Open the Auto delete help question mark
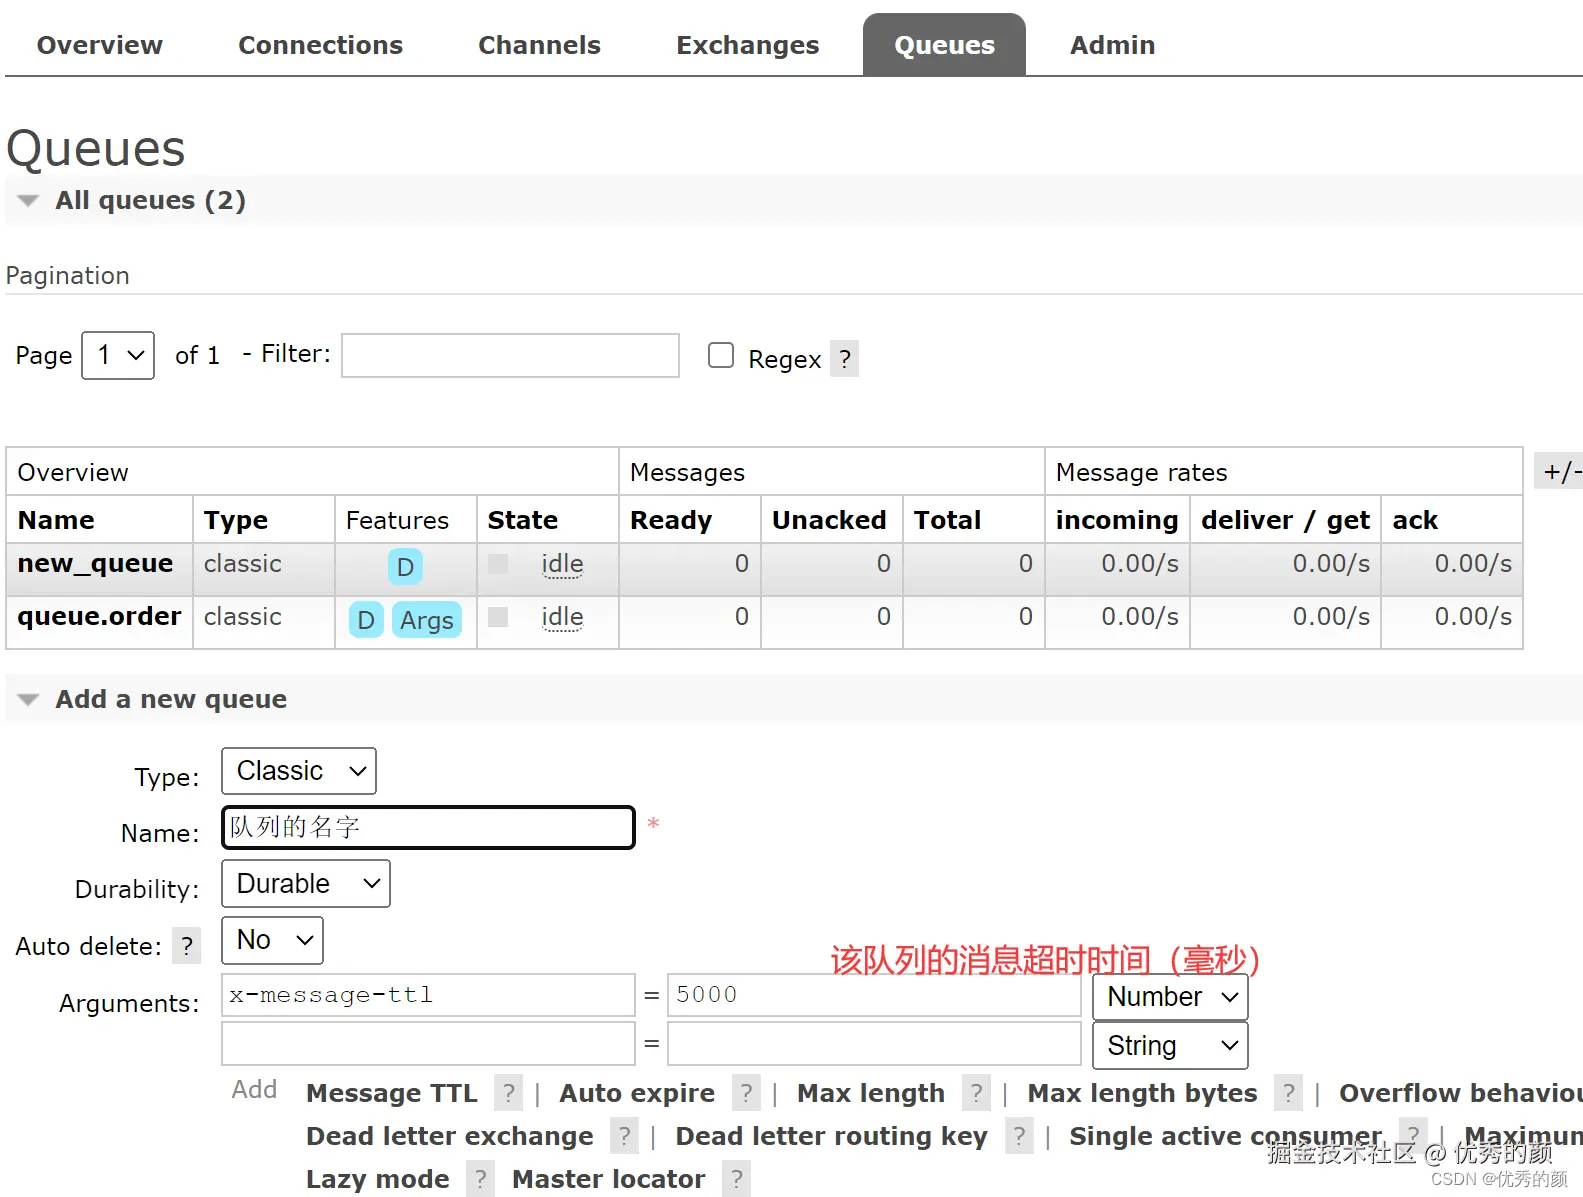1583x1197 pixels. point(187,946)
